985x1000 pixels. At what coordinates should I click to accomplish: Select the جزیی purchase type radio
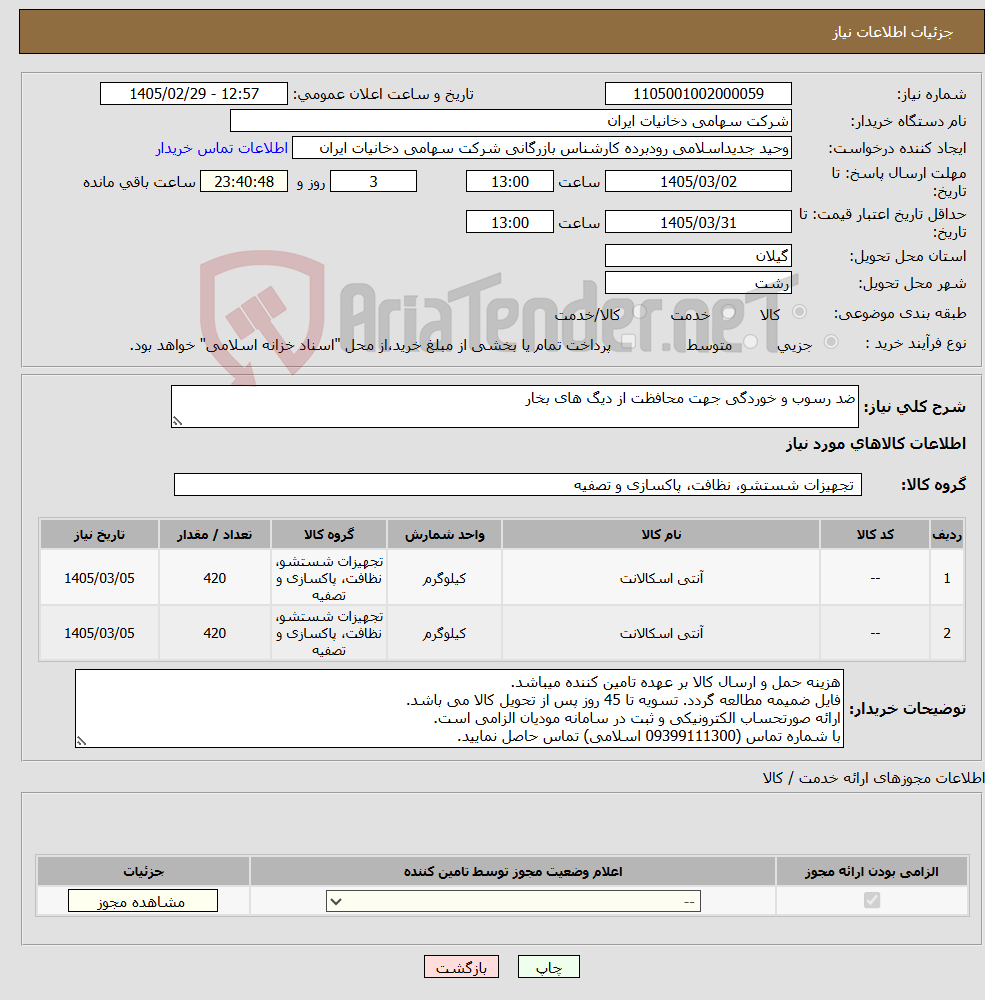[831, 342]
